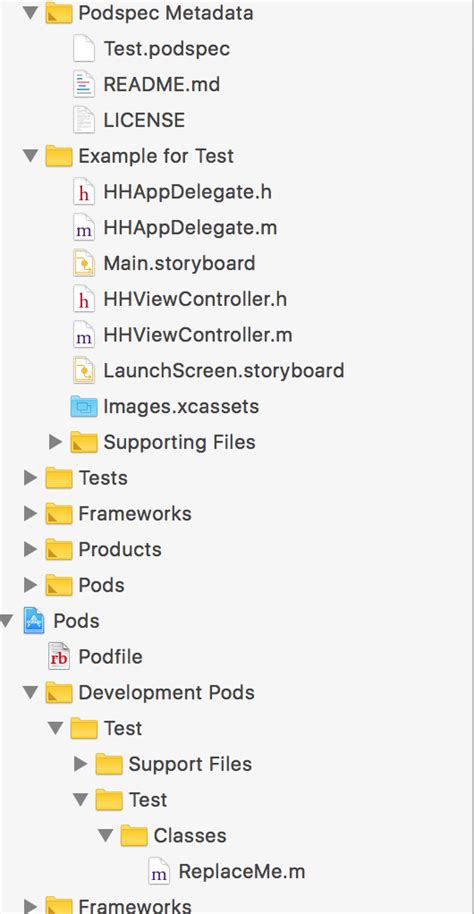Collapse the Example for Test group
This screenshot has width=474, height=914.
[x=30, y=156]
